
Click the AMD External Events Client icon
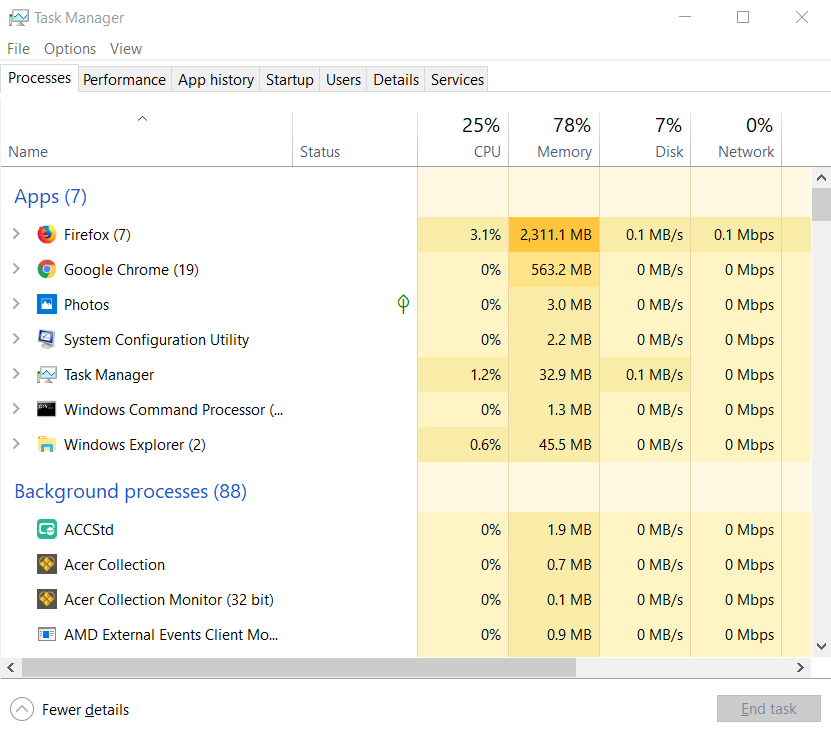tap(47, 634)
